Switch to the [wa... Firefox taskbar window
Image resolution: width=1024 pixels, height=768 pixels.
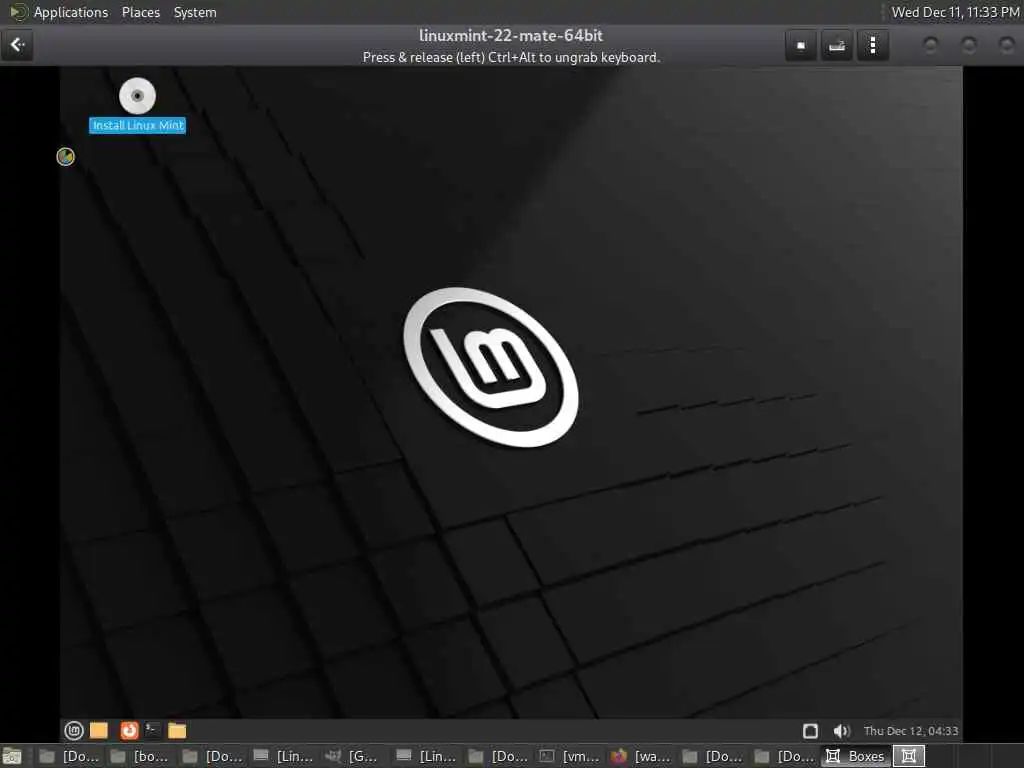[640, 756]
